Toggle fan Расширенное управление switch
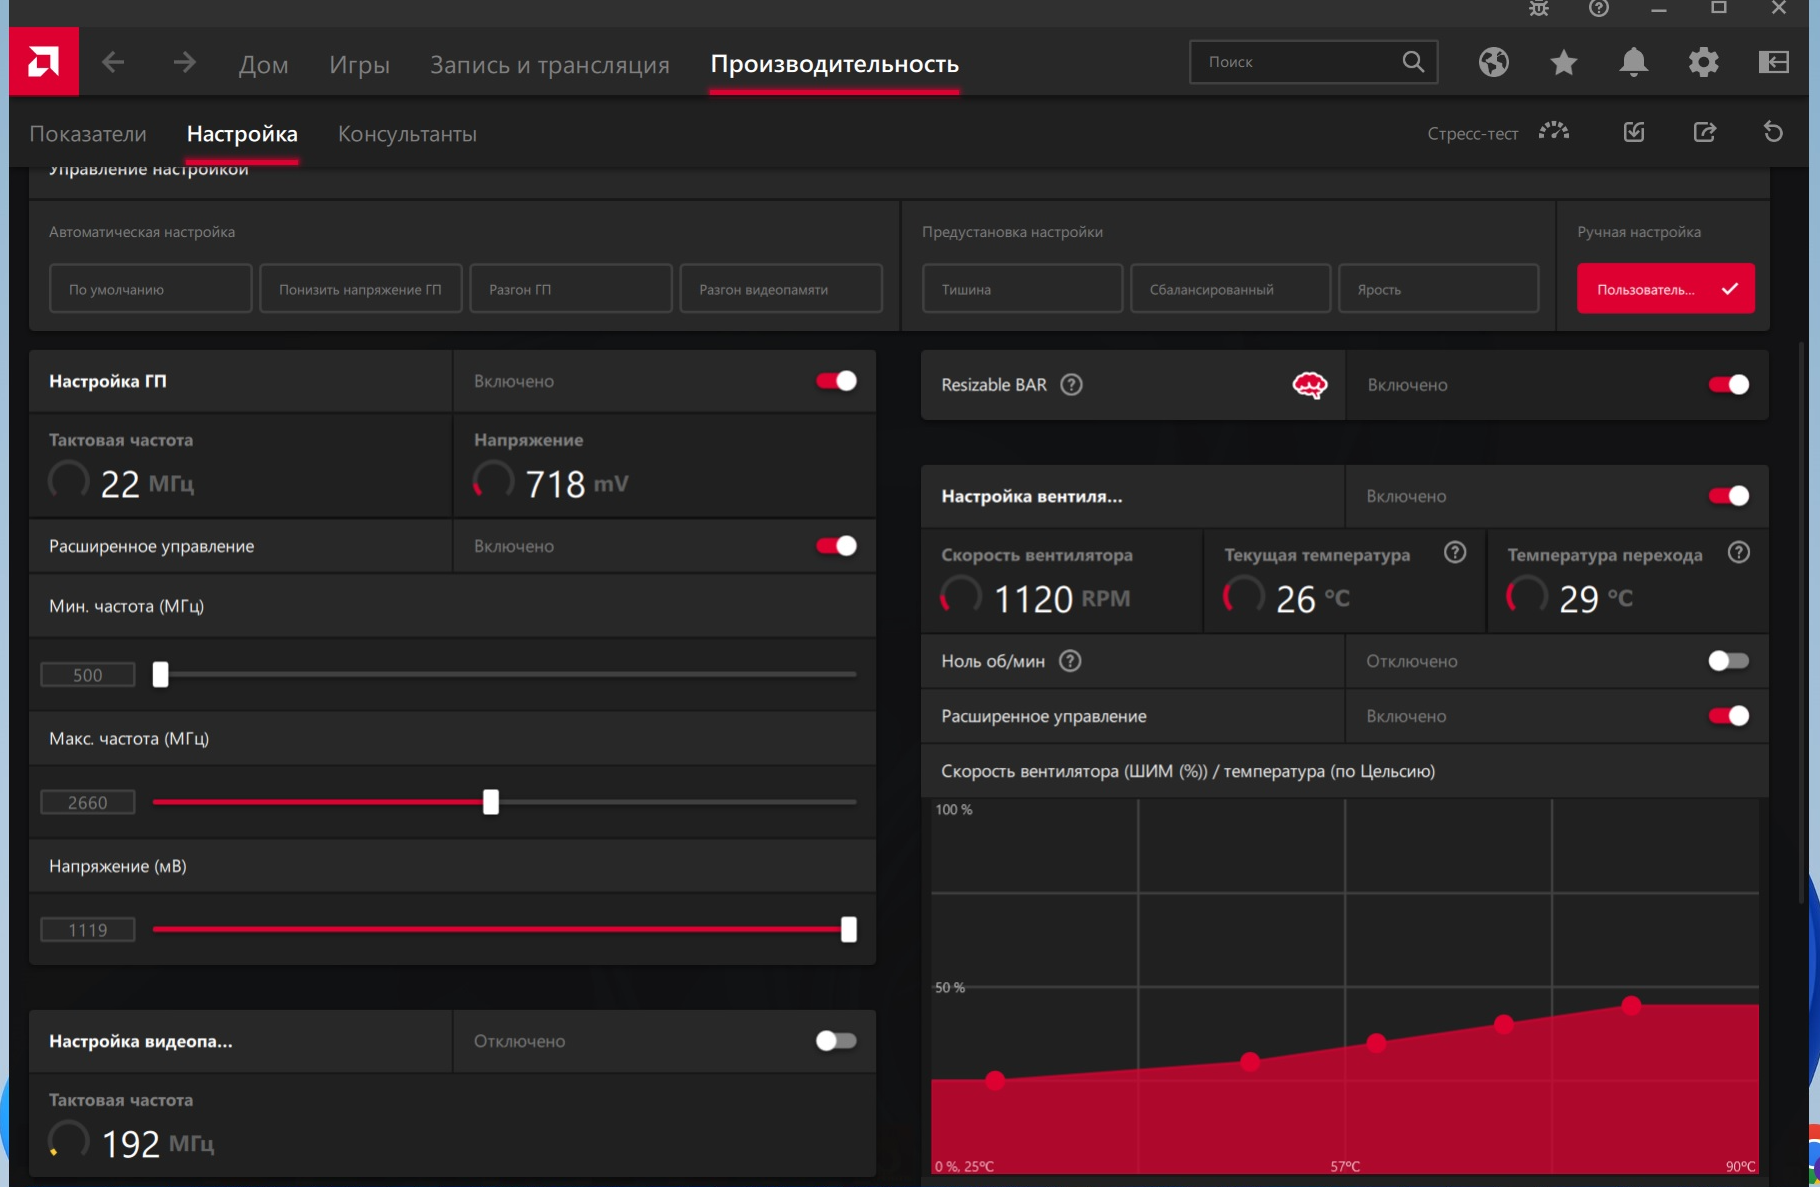1820x1187 pixels. (1728, 716)
